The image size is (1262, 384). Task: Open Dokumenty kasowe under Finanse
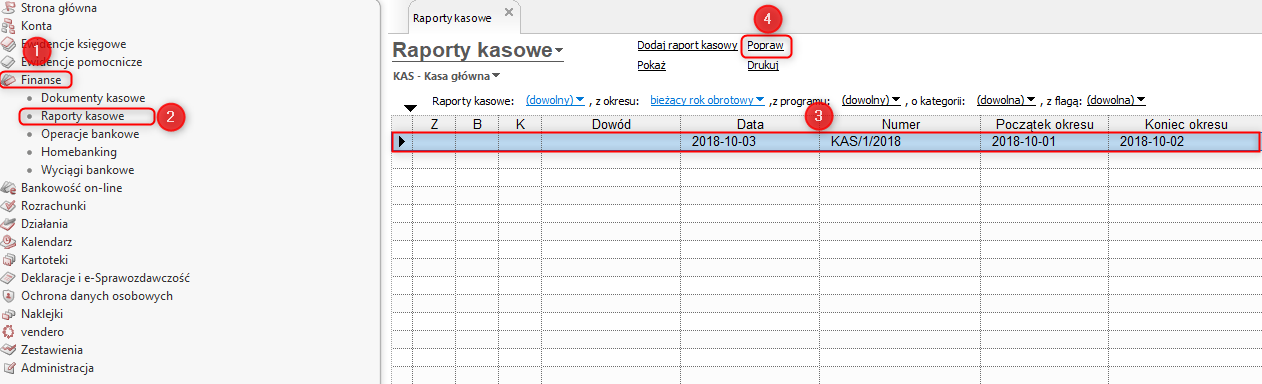(x=93, y=98)
